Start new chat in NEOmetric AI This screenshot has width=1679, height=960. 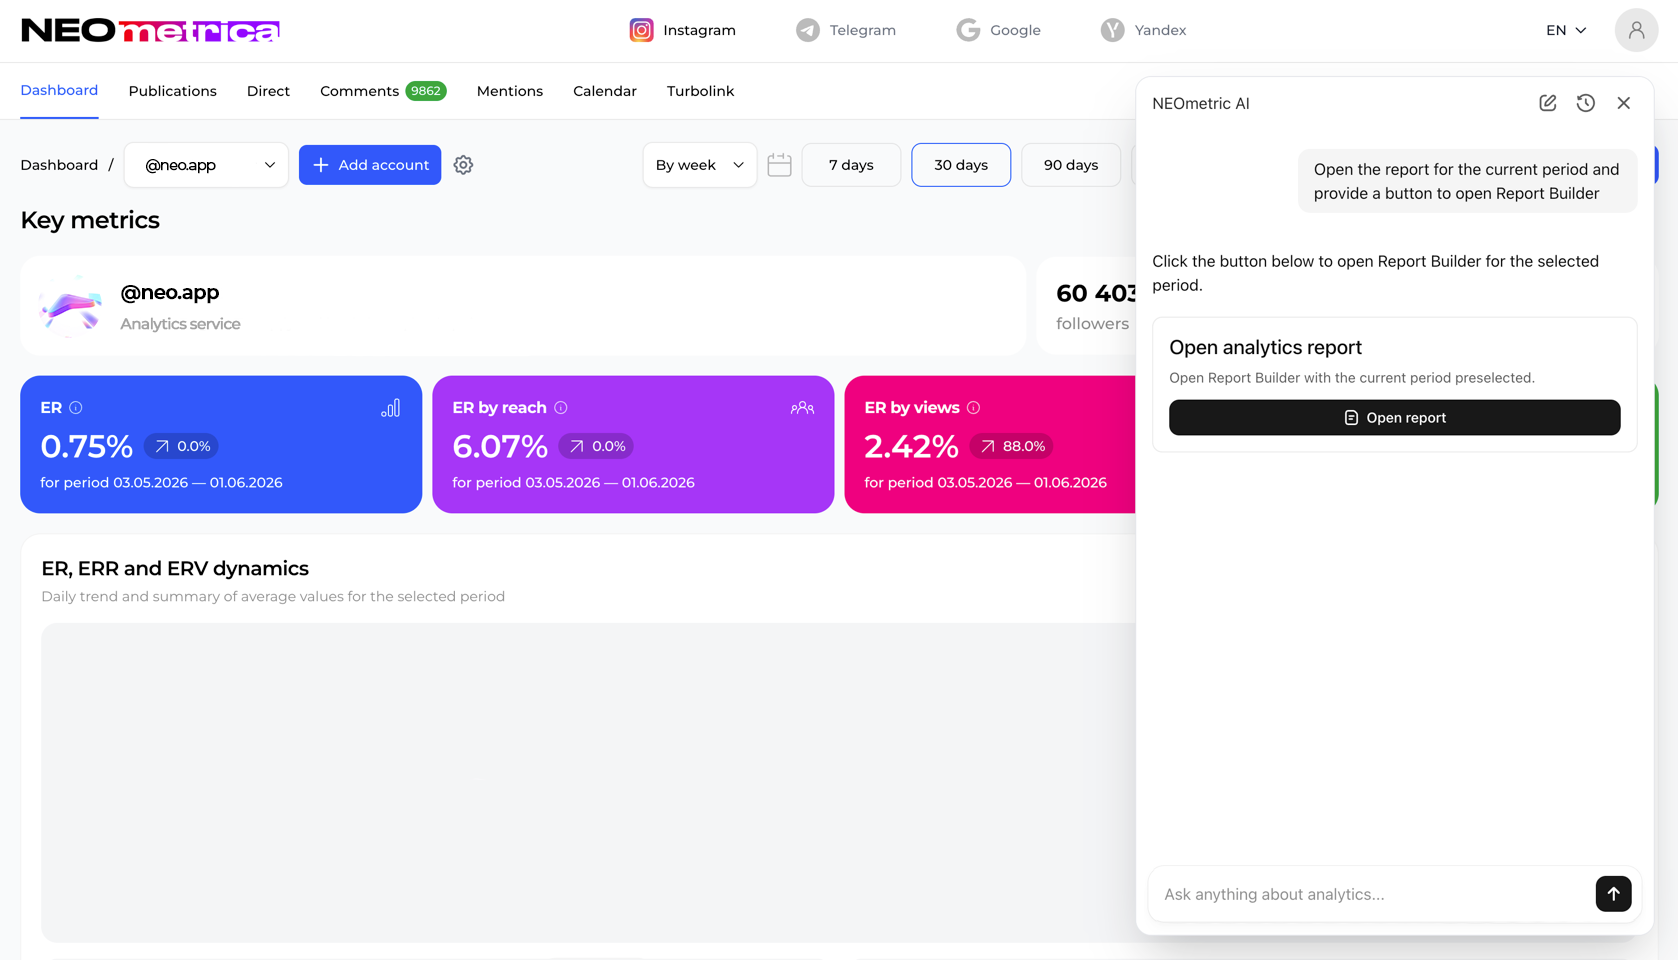tap(1547, 103)
